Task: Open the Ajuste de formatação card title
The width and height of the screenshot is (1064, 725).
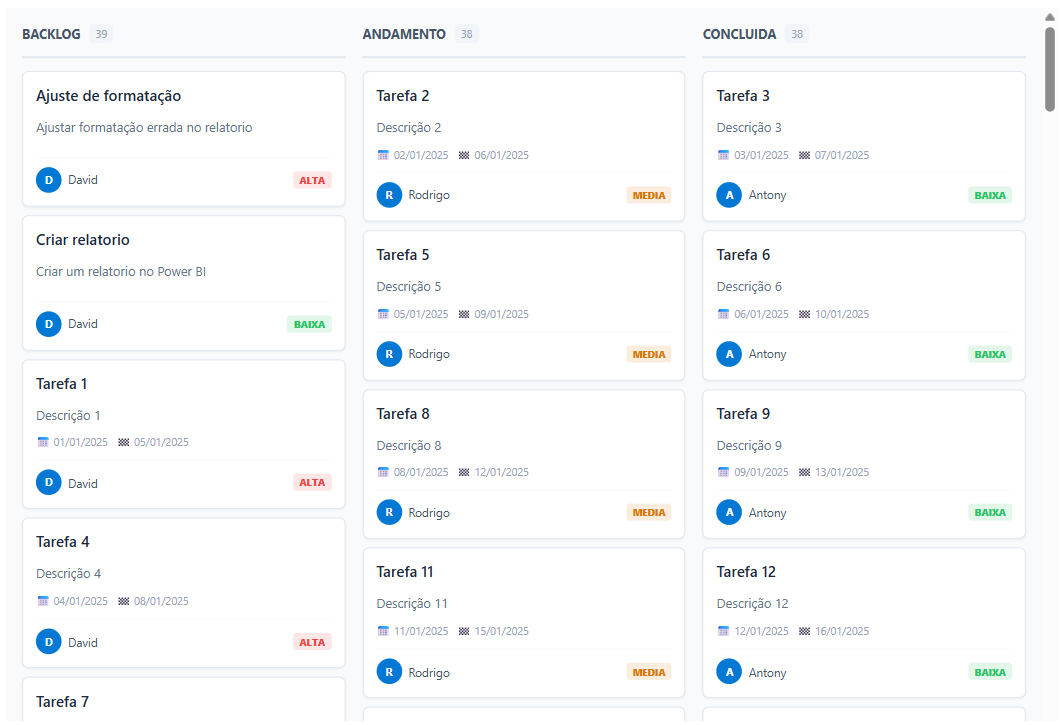Action: pyautogui.click(x=108, y=96)
